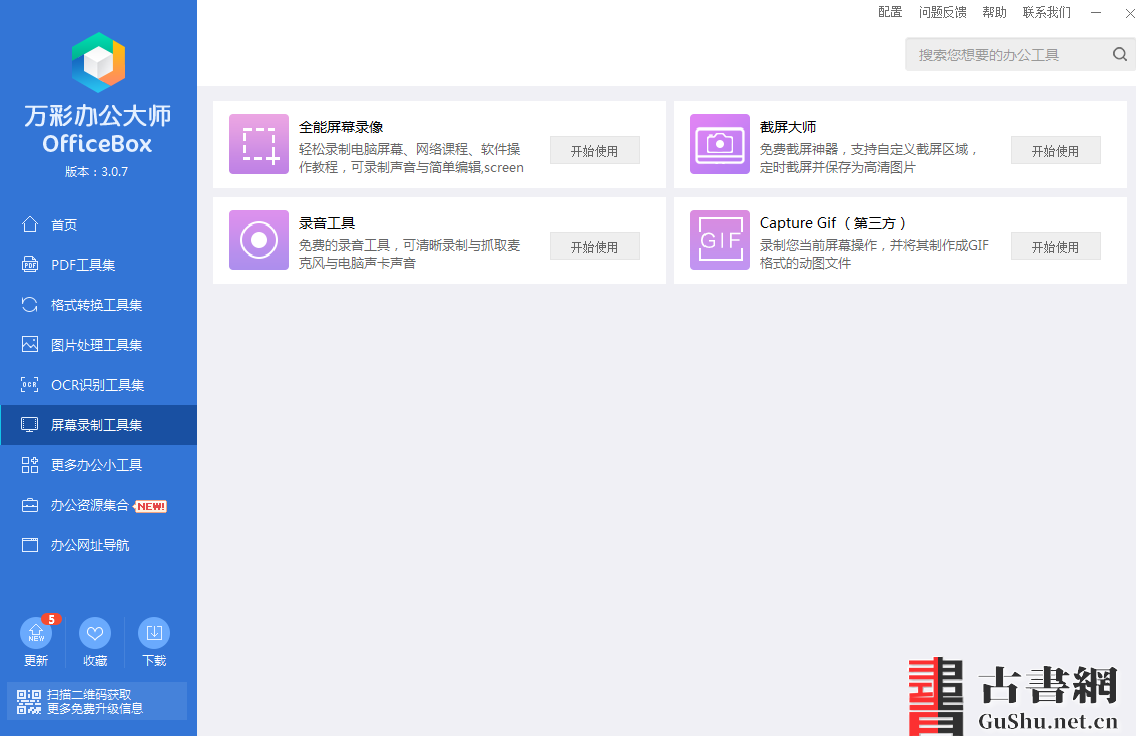Start using 录音工具
The image size is (1136, 736).
coord(594,246)
